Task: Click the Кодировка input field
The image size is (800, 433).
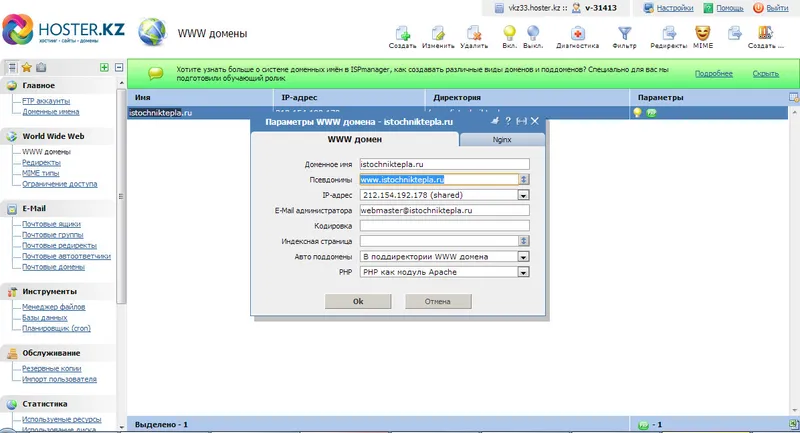Action: click(444, 225)
